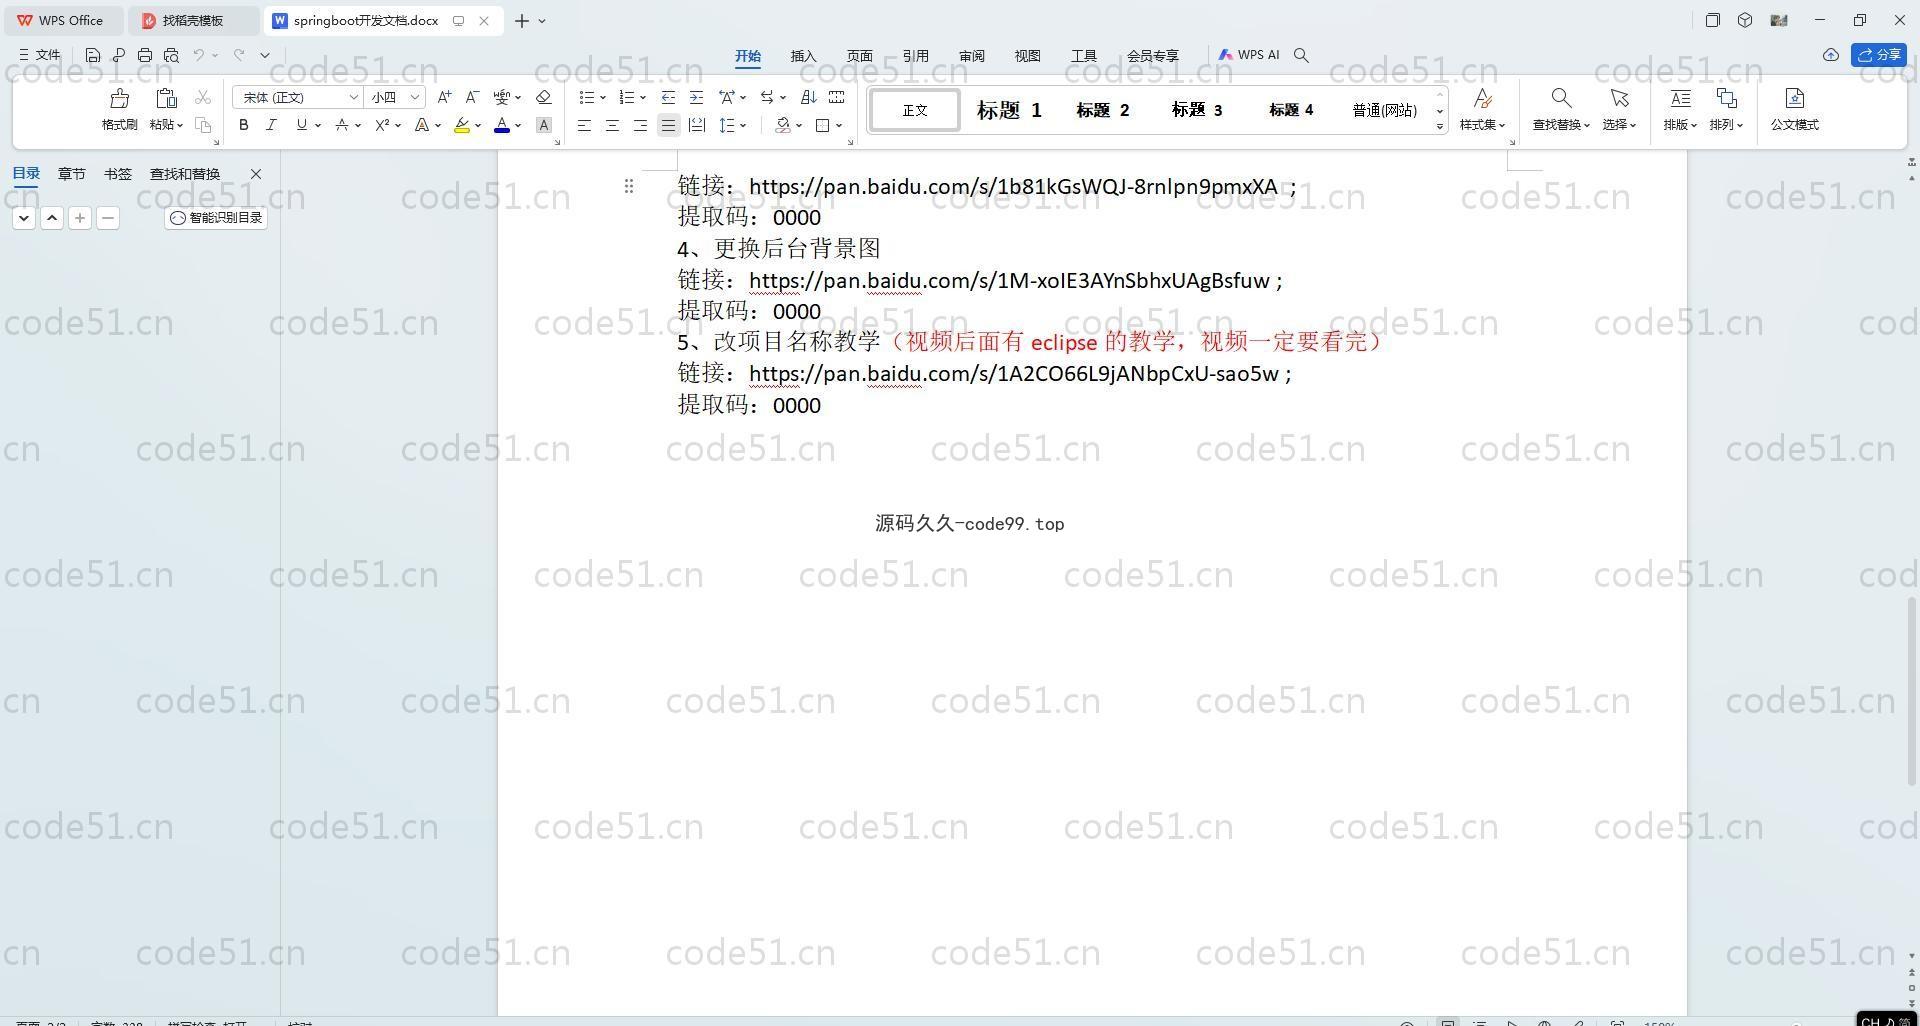Viewport: 1920px width, 1026px height.
Task: Open the 文件 (File) menu
Action: pos(39,55)
